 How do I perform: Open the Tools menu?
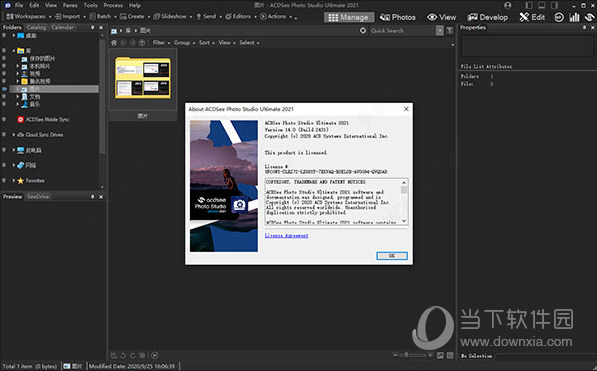[91, 5]
